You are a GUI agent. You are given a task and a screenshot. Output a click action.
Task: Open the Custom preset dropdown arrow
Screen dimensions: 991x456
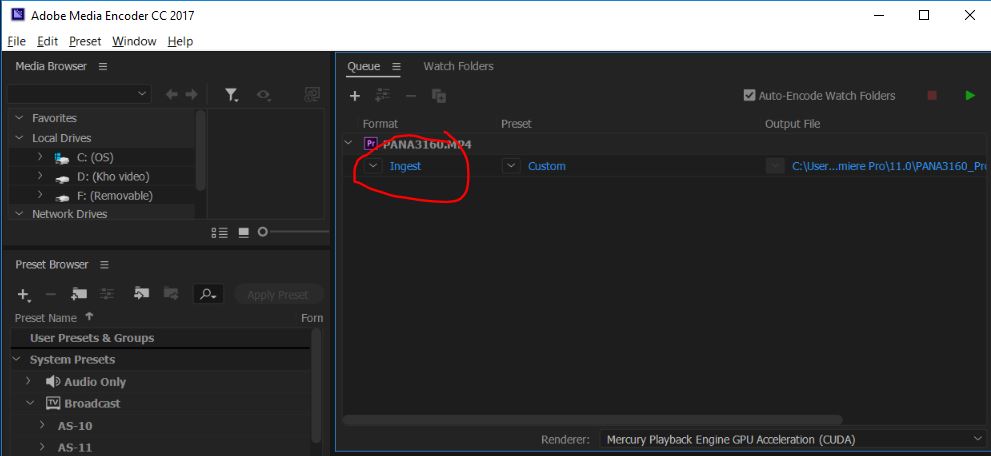511,166
